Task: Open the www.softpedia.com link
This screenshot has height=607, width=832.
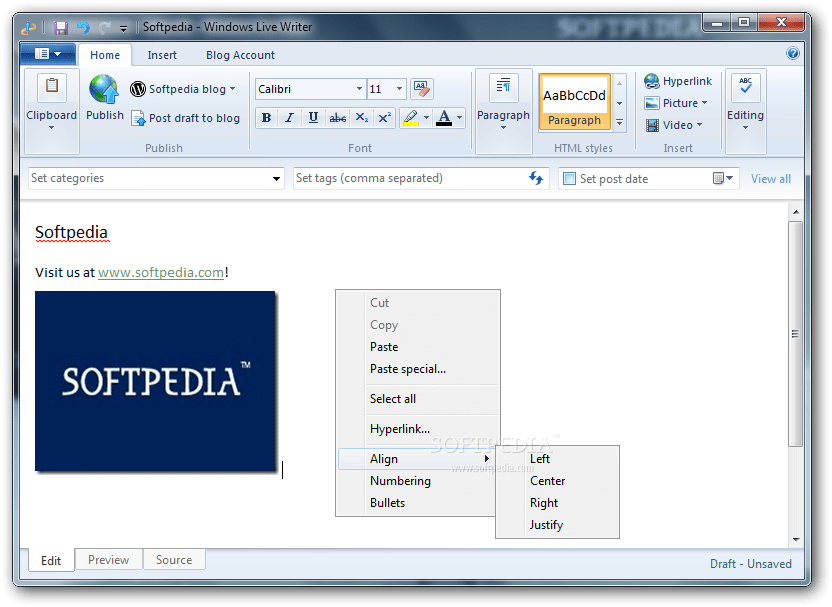Action: pyautogui.click(x=161, y=272)
